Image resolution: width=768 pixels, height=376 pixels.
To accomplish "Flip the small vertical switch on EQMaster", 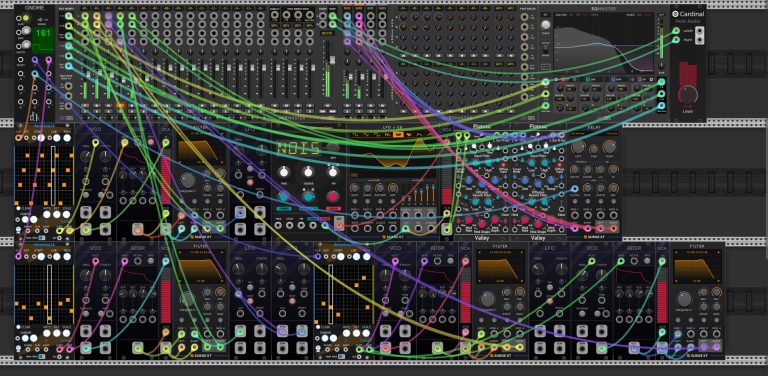I will (545, 49).
